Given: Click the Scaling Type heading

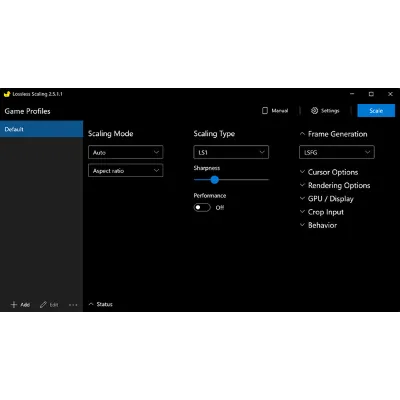Looking at the screenshot, I should pos(214,134).
